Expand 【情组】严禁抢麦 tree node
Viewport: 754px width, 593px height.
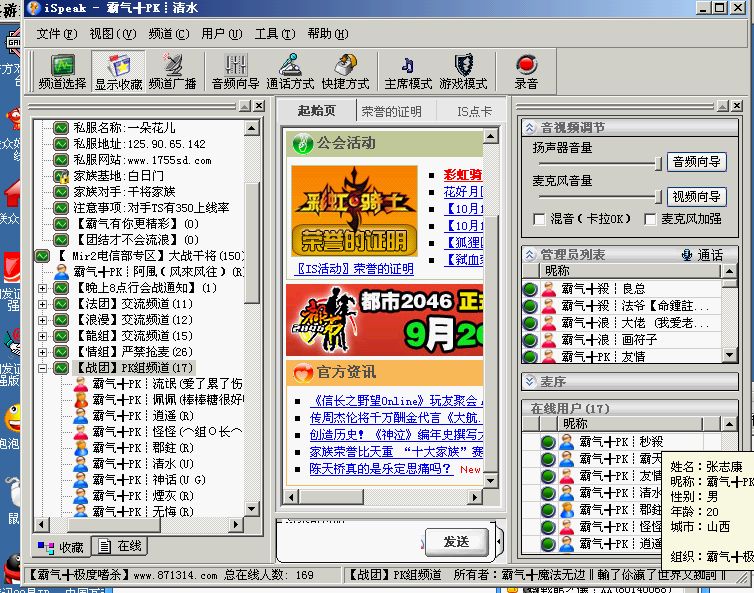[42, 352]
